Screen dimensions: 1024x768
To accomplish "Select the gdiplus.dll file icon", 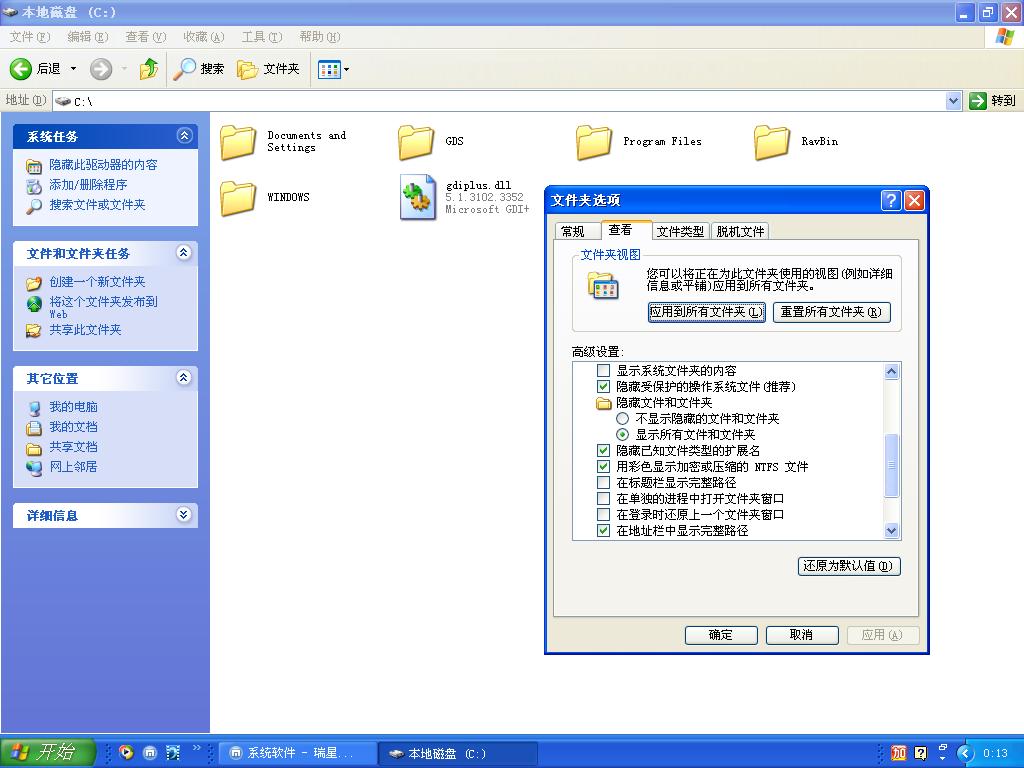I will [417, 197].
